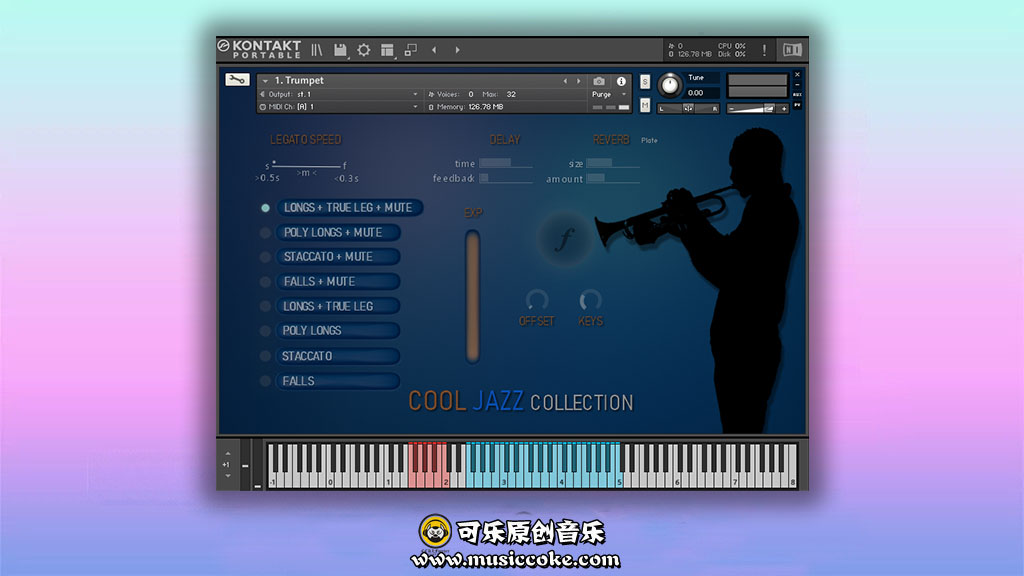Viewport: 1024px width, 576px height.
Task: Adjust the reverb size slider
Action: click(613, 163)
